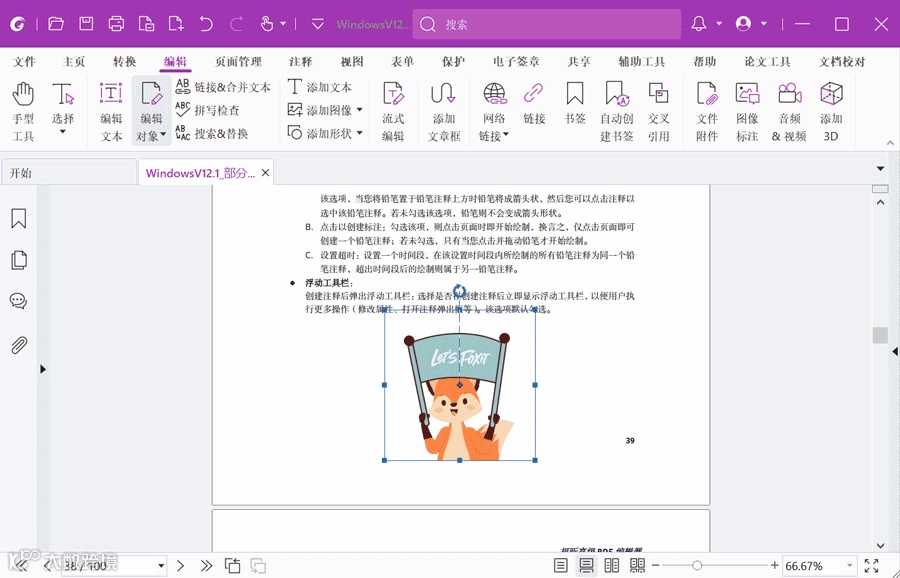Viewport: 900px width, 578px height.
Task: Open the user account icon
Action: pos(743,24)
